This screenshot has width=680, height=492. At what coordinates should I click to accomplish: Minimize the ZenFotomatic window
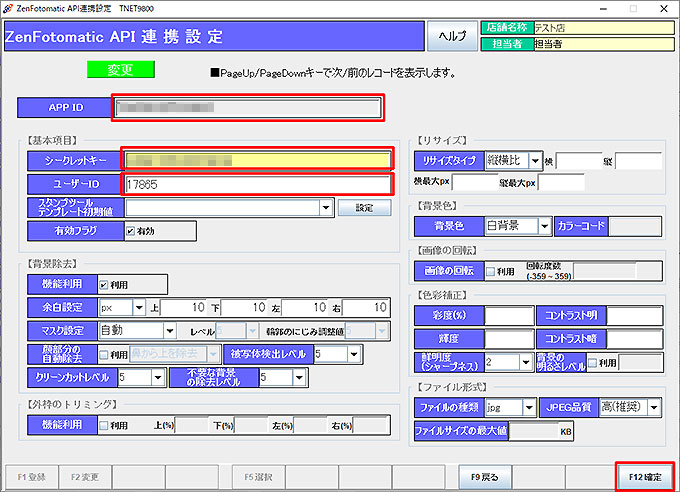[603, 9]
